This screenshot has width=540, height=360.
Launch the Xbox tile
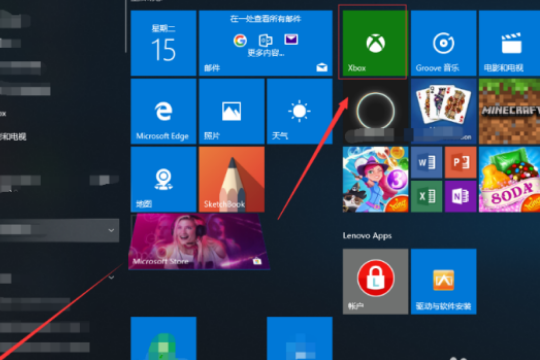(375, 43)
